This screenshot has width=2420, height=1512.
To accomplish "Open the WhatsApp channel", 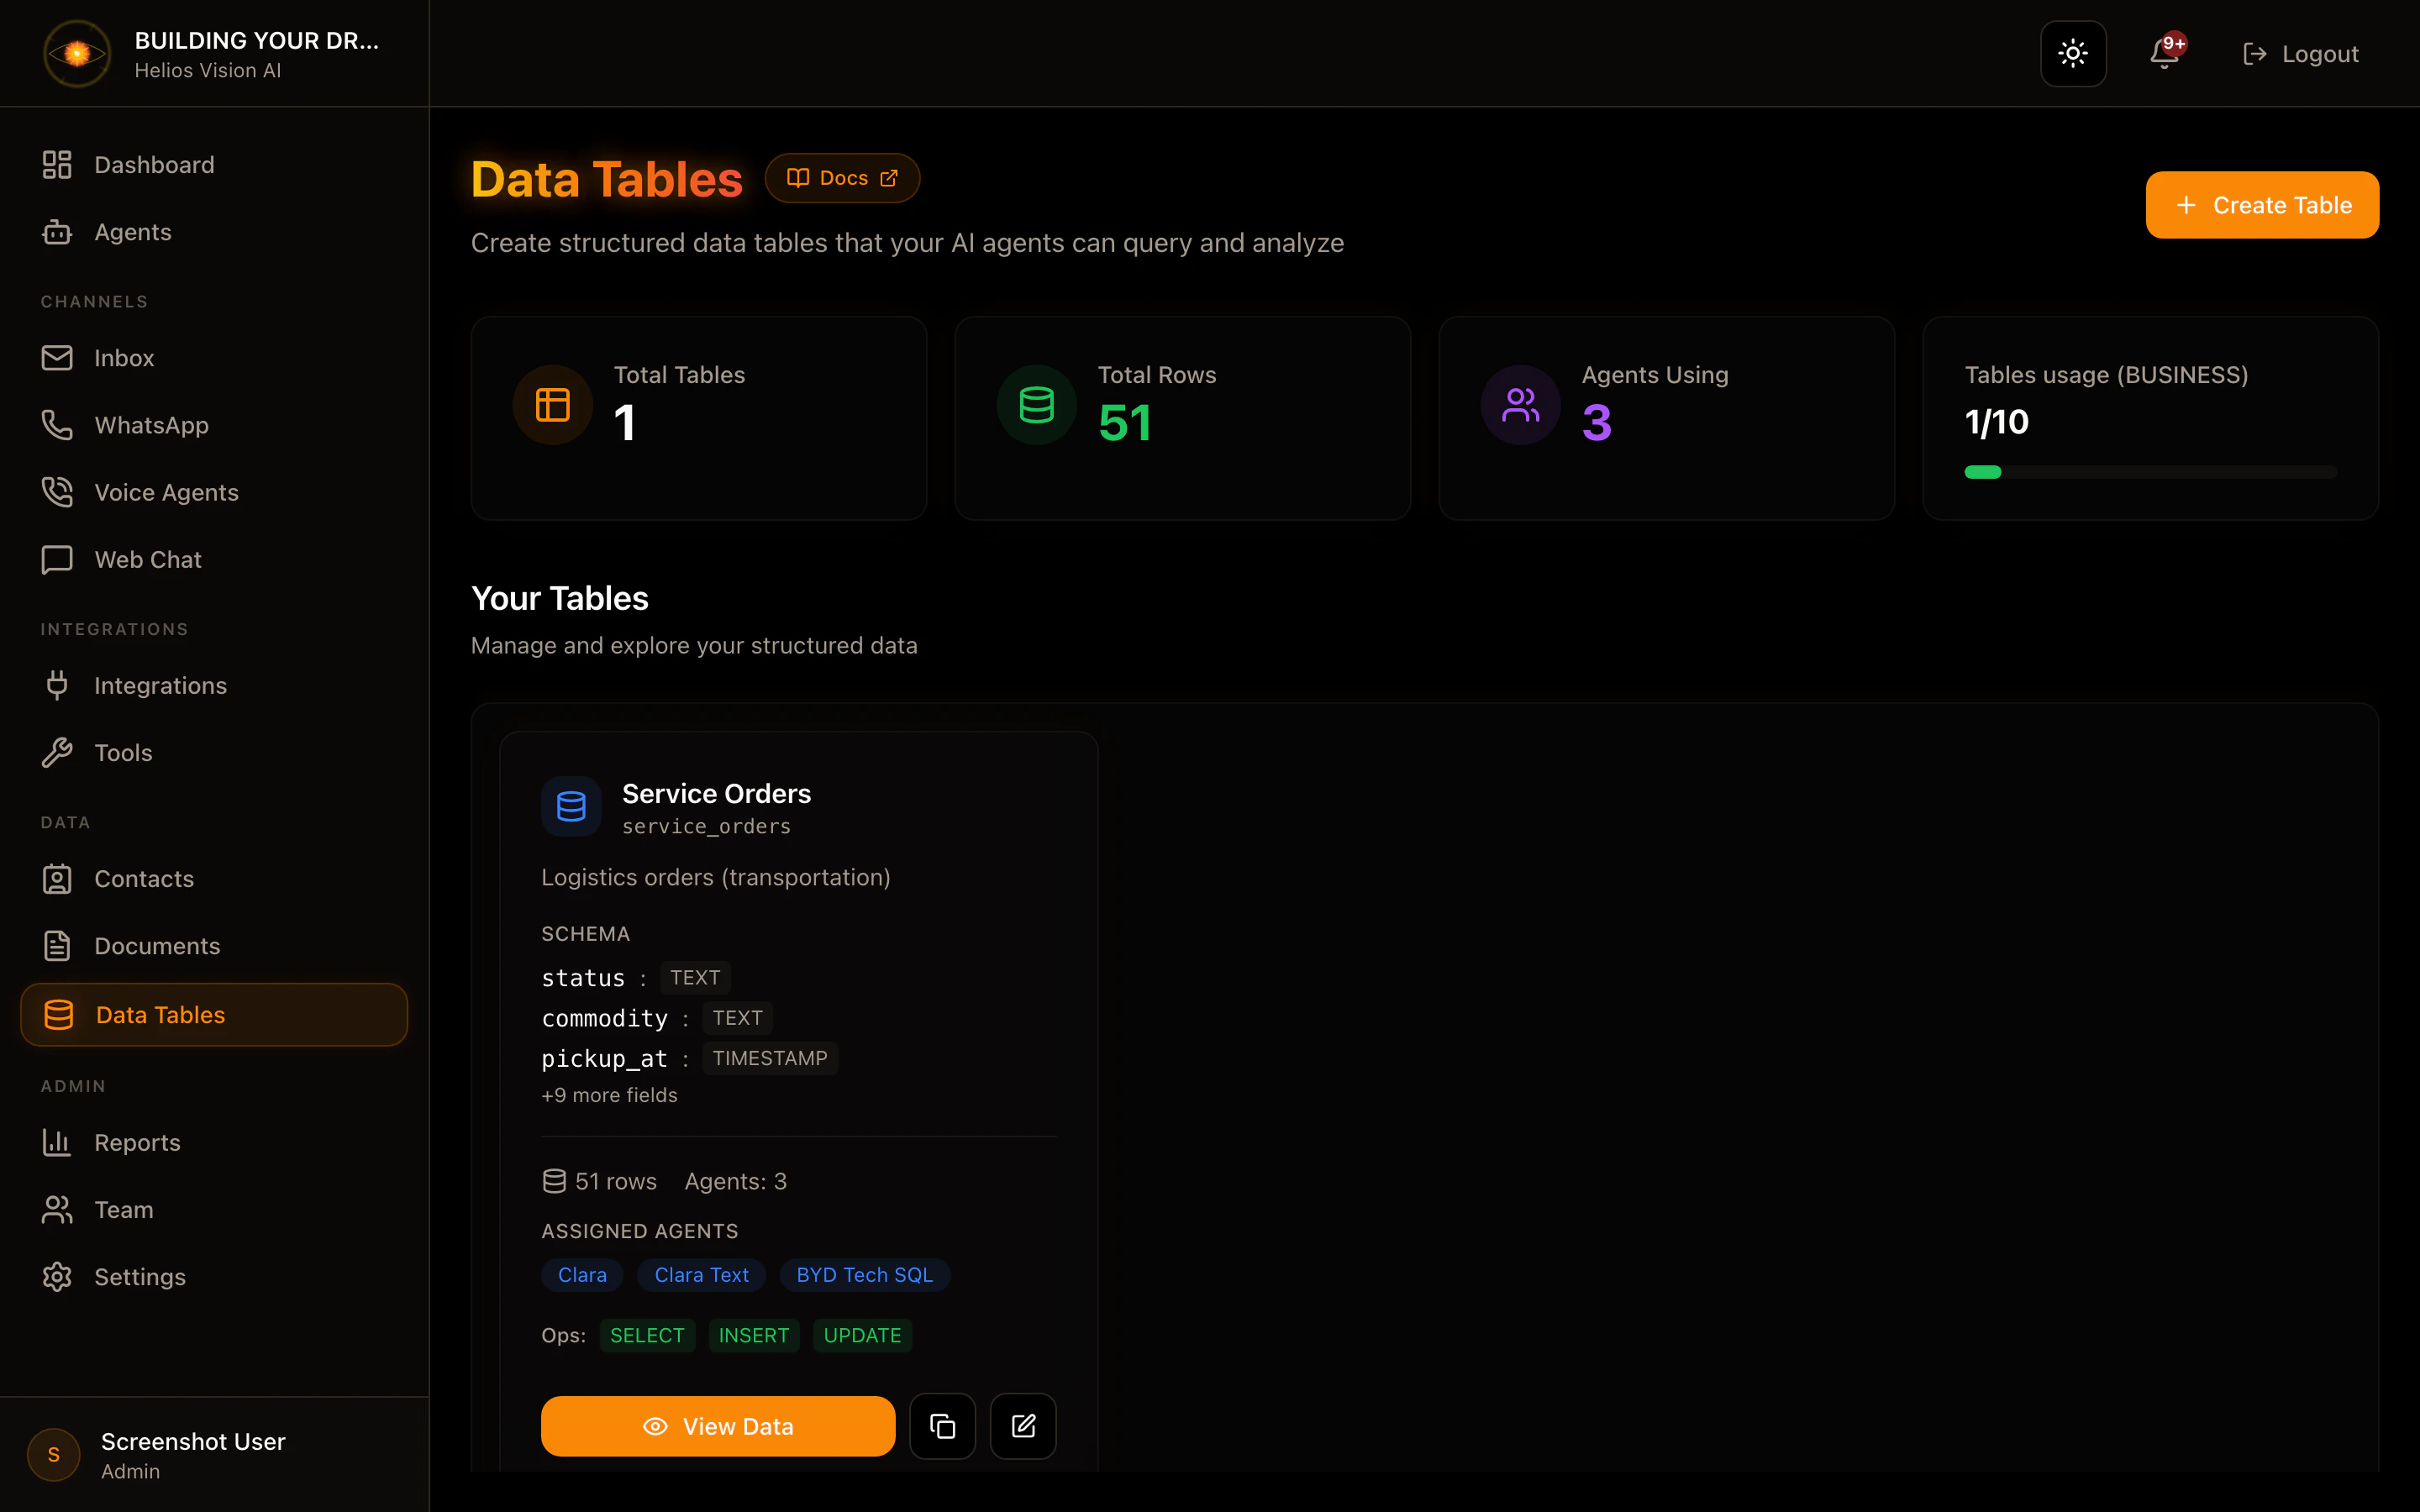I will [151, 425].
